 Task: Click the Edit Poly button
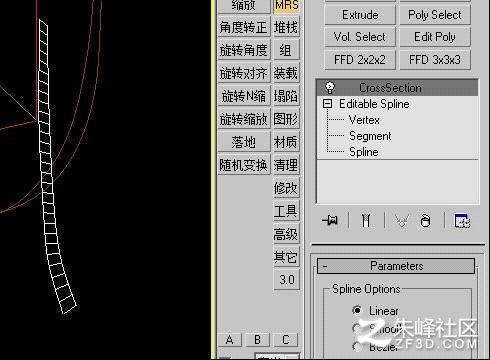pyautogui.click(x=435, y=37)
